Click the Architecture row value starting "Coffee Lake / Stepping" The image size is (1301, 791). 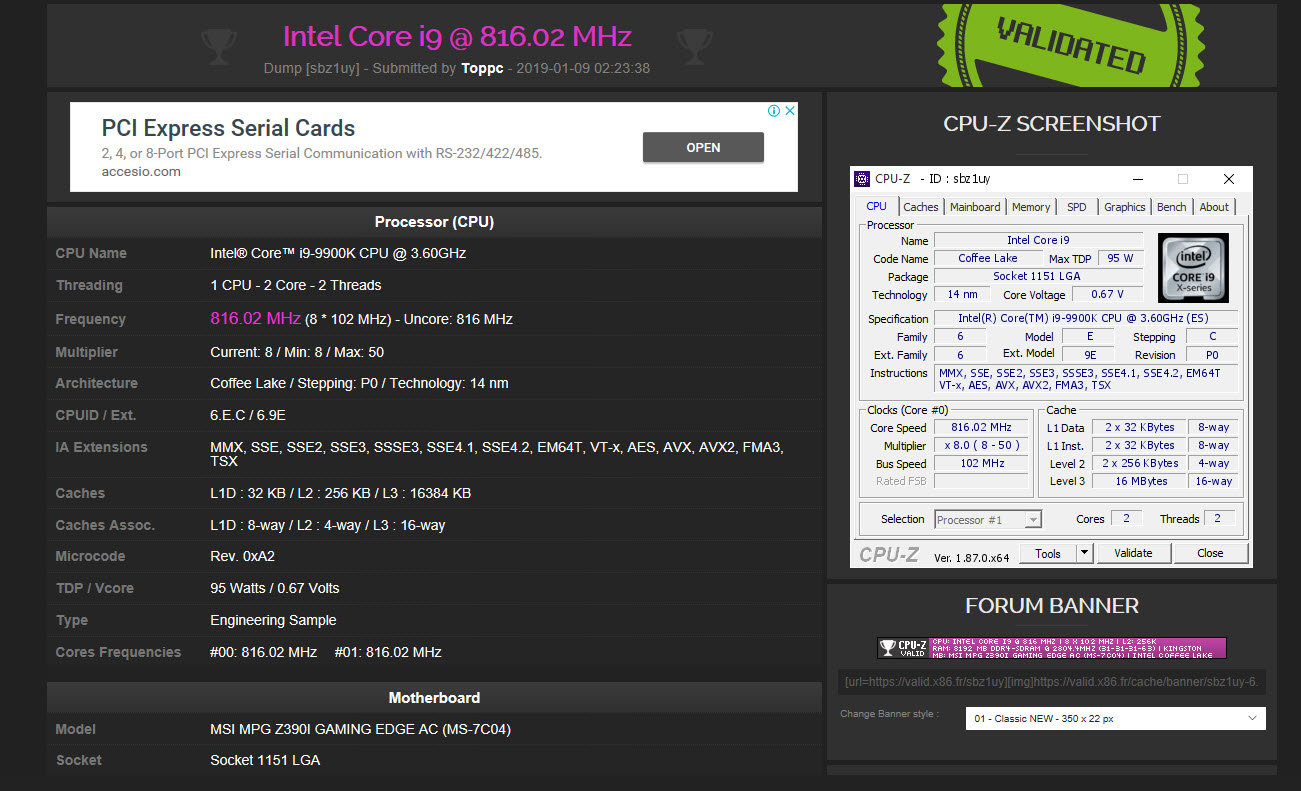[x=359, y=383]
